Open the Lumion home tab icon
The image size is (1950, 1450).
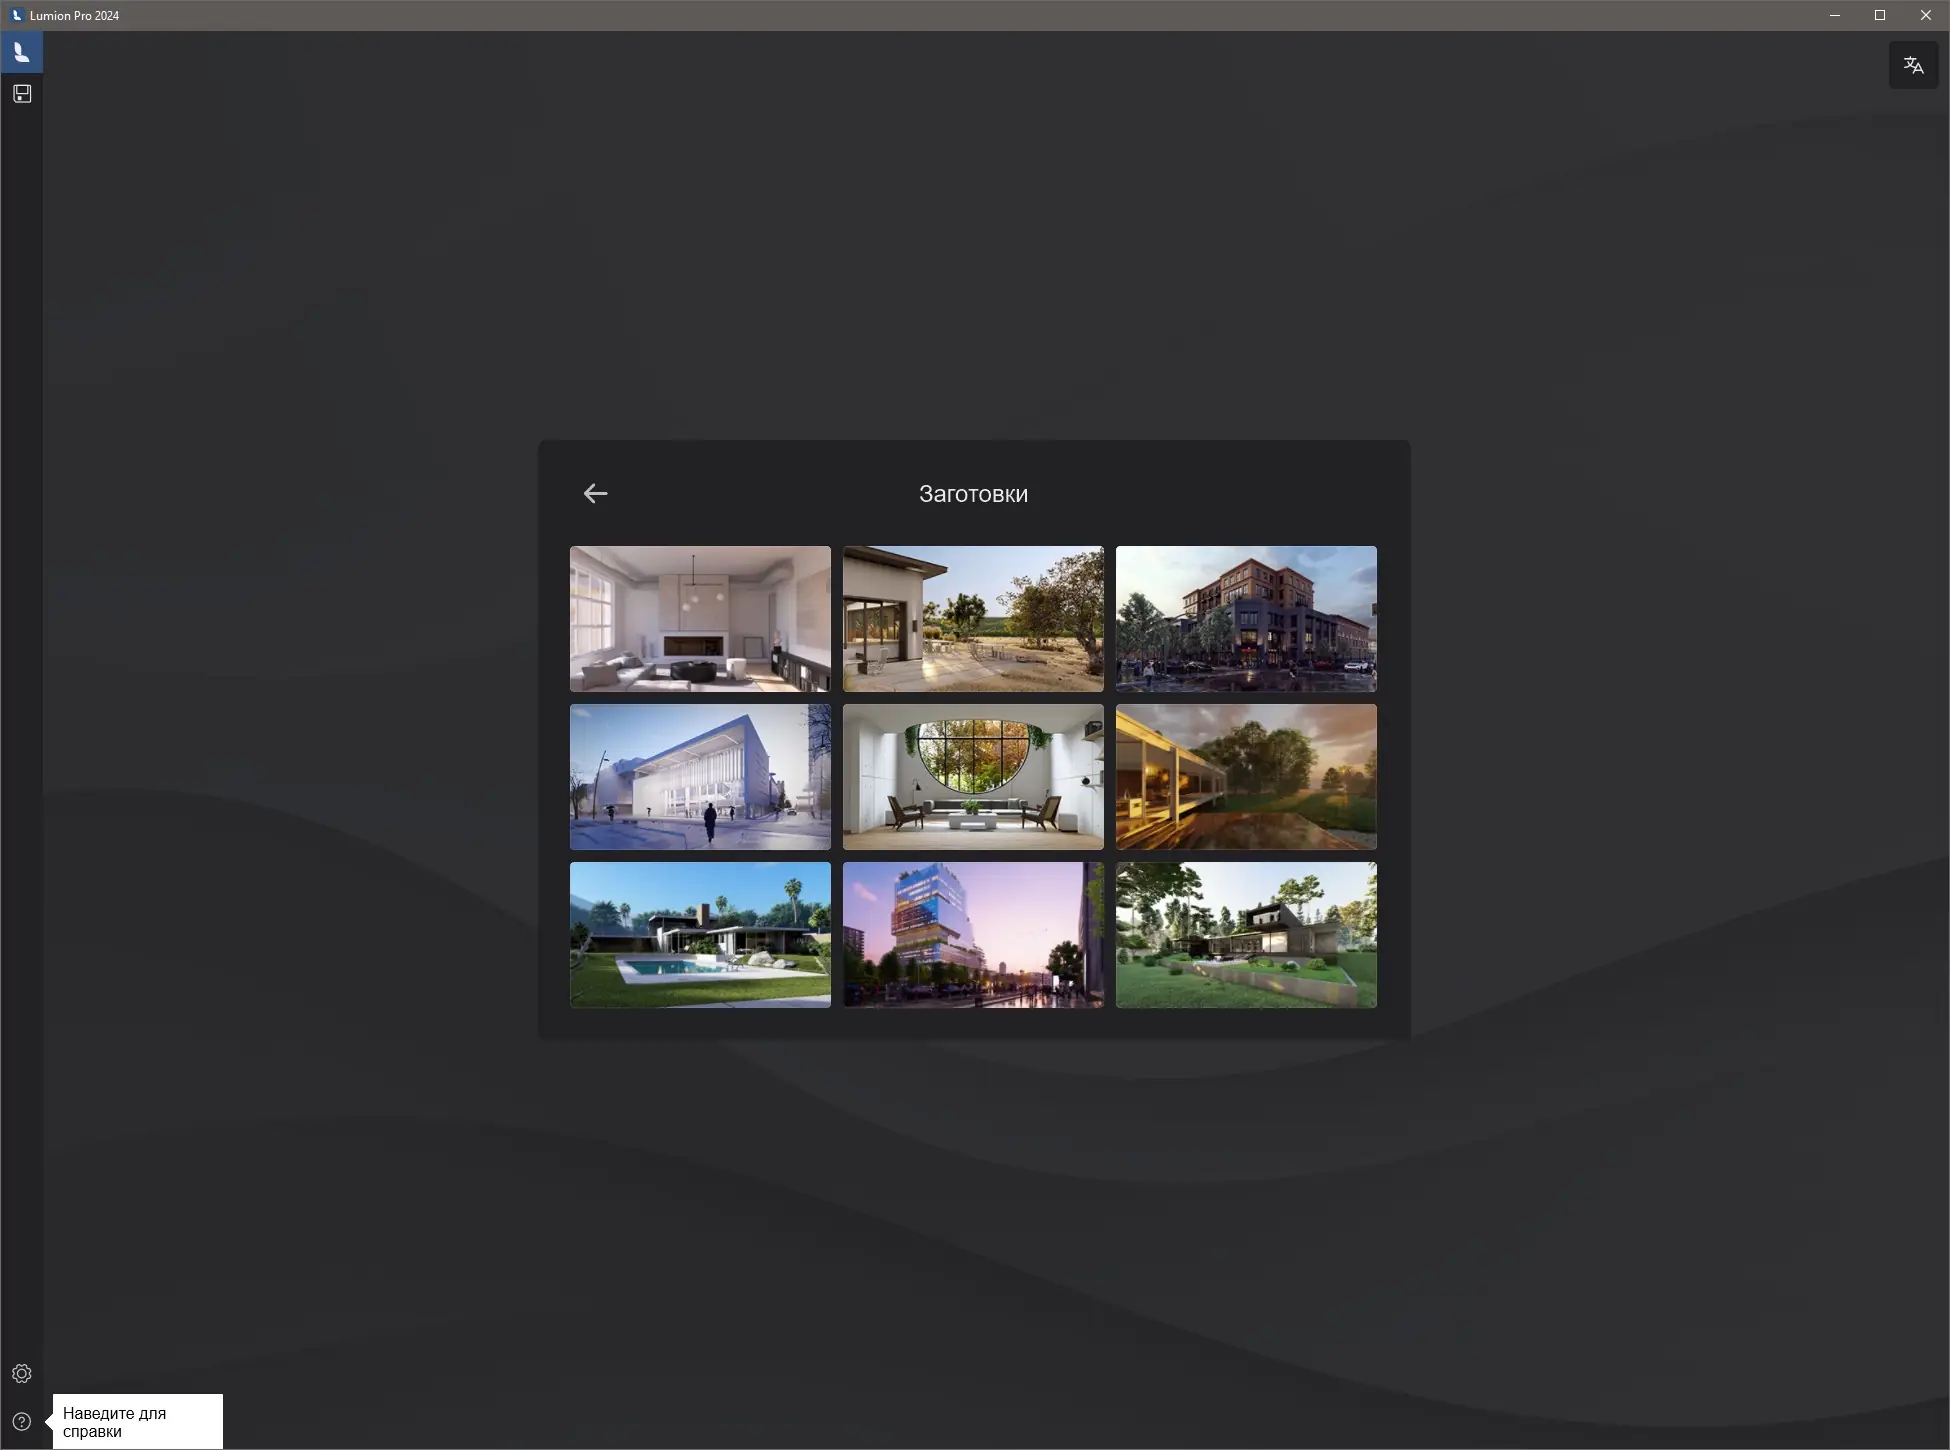coord(21,52)
